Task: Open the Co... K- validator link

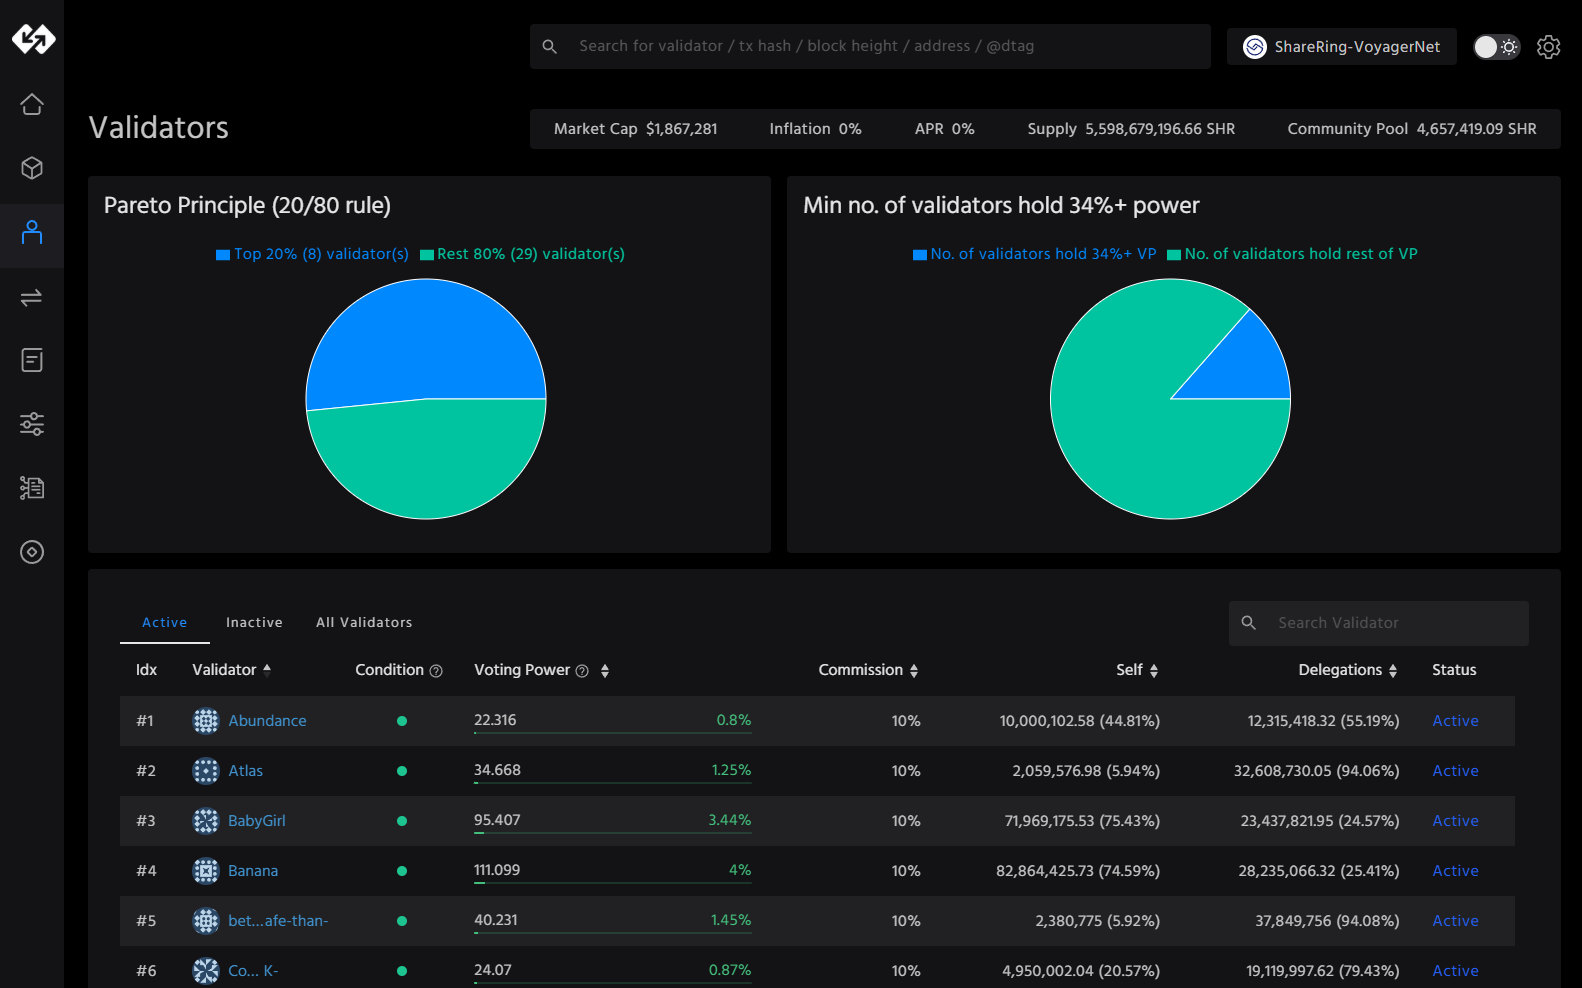Action: pyautogui.click(x=253, y=971)
